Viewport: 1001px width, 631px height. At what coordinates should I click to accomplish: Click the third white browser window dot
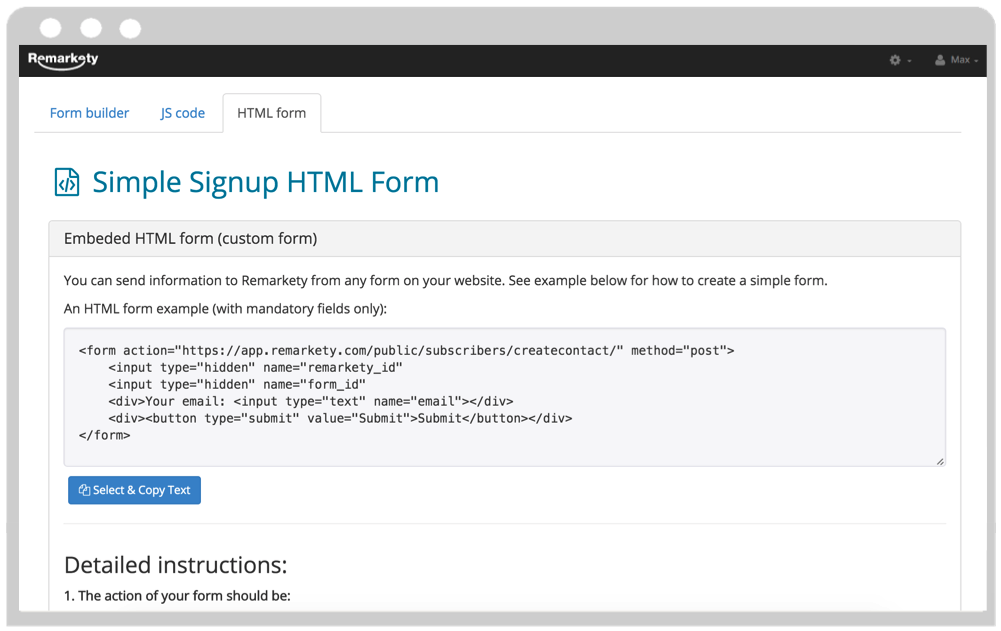[x=130, y=28]
